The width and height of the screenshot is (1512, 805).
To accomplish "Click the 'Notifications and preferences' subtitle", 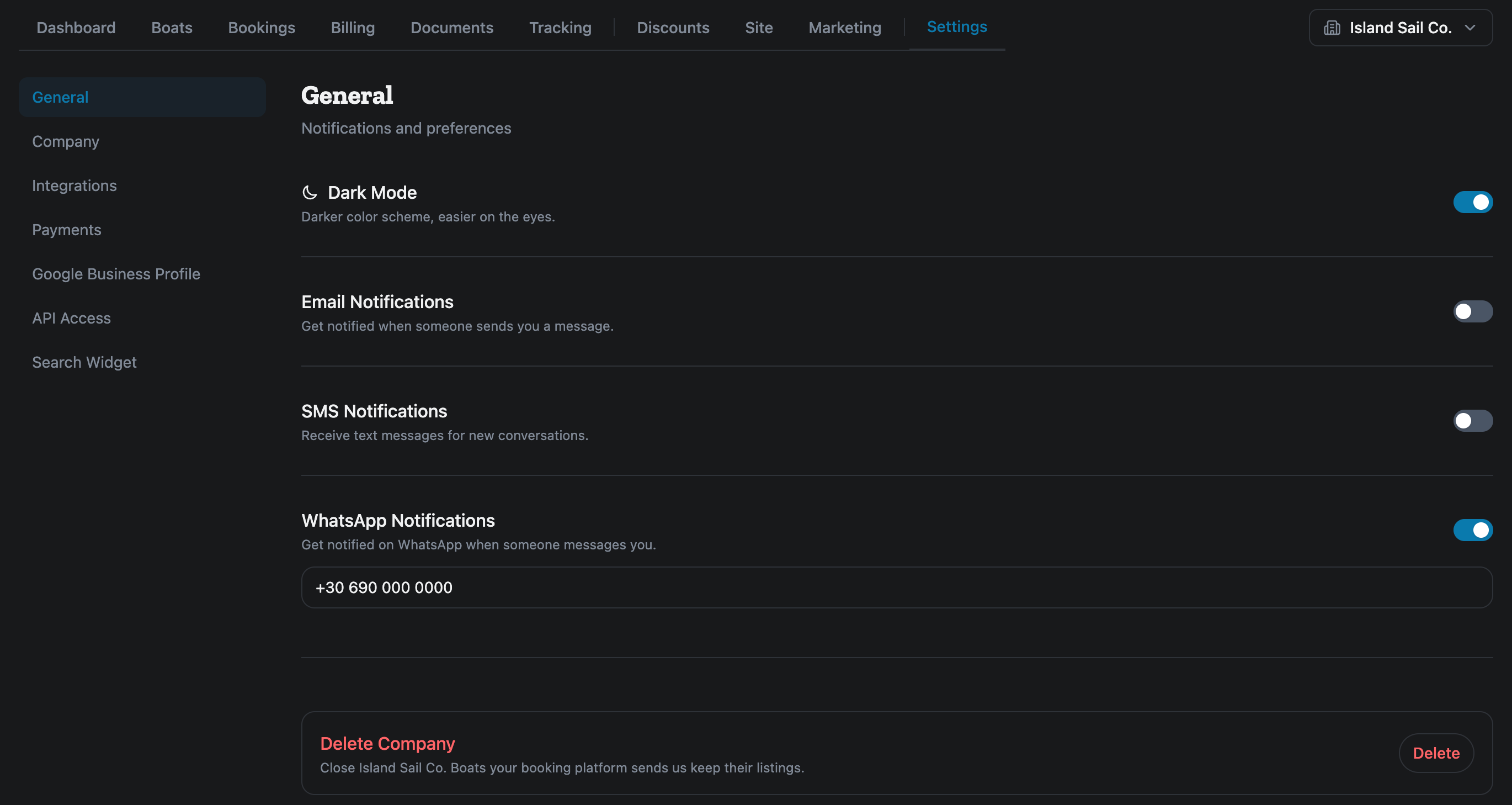I will coord(406,128).
